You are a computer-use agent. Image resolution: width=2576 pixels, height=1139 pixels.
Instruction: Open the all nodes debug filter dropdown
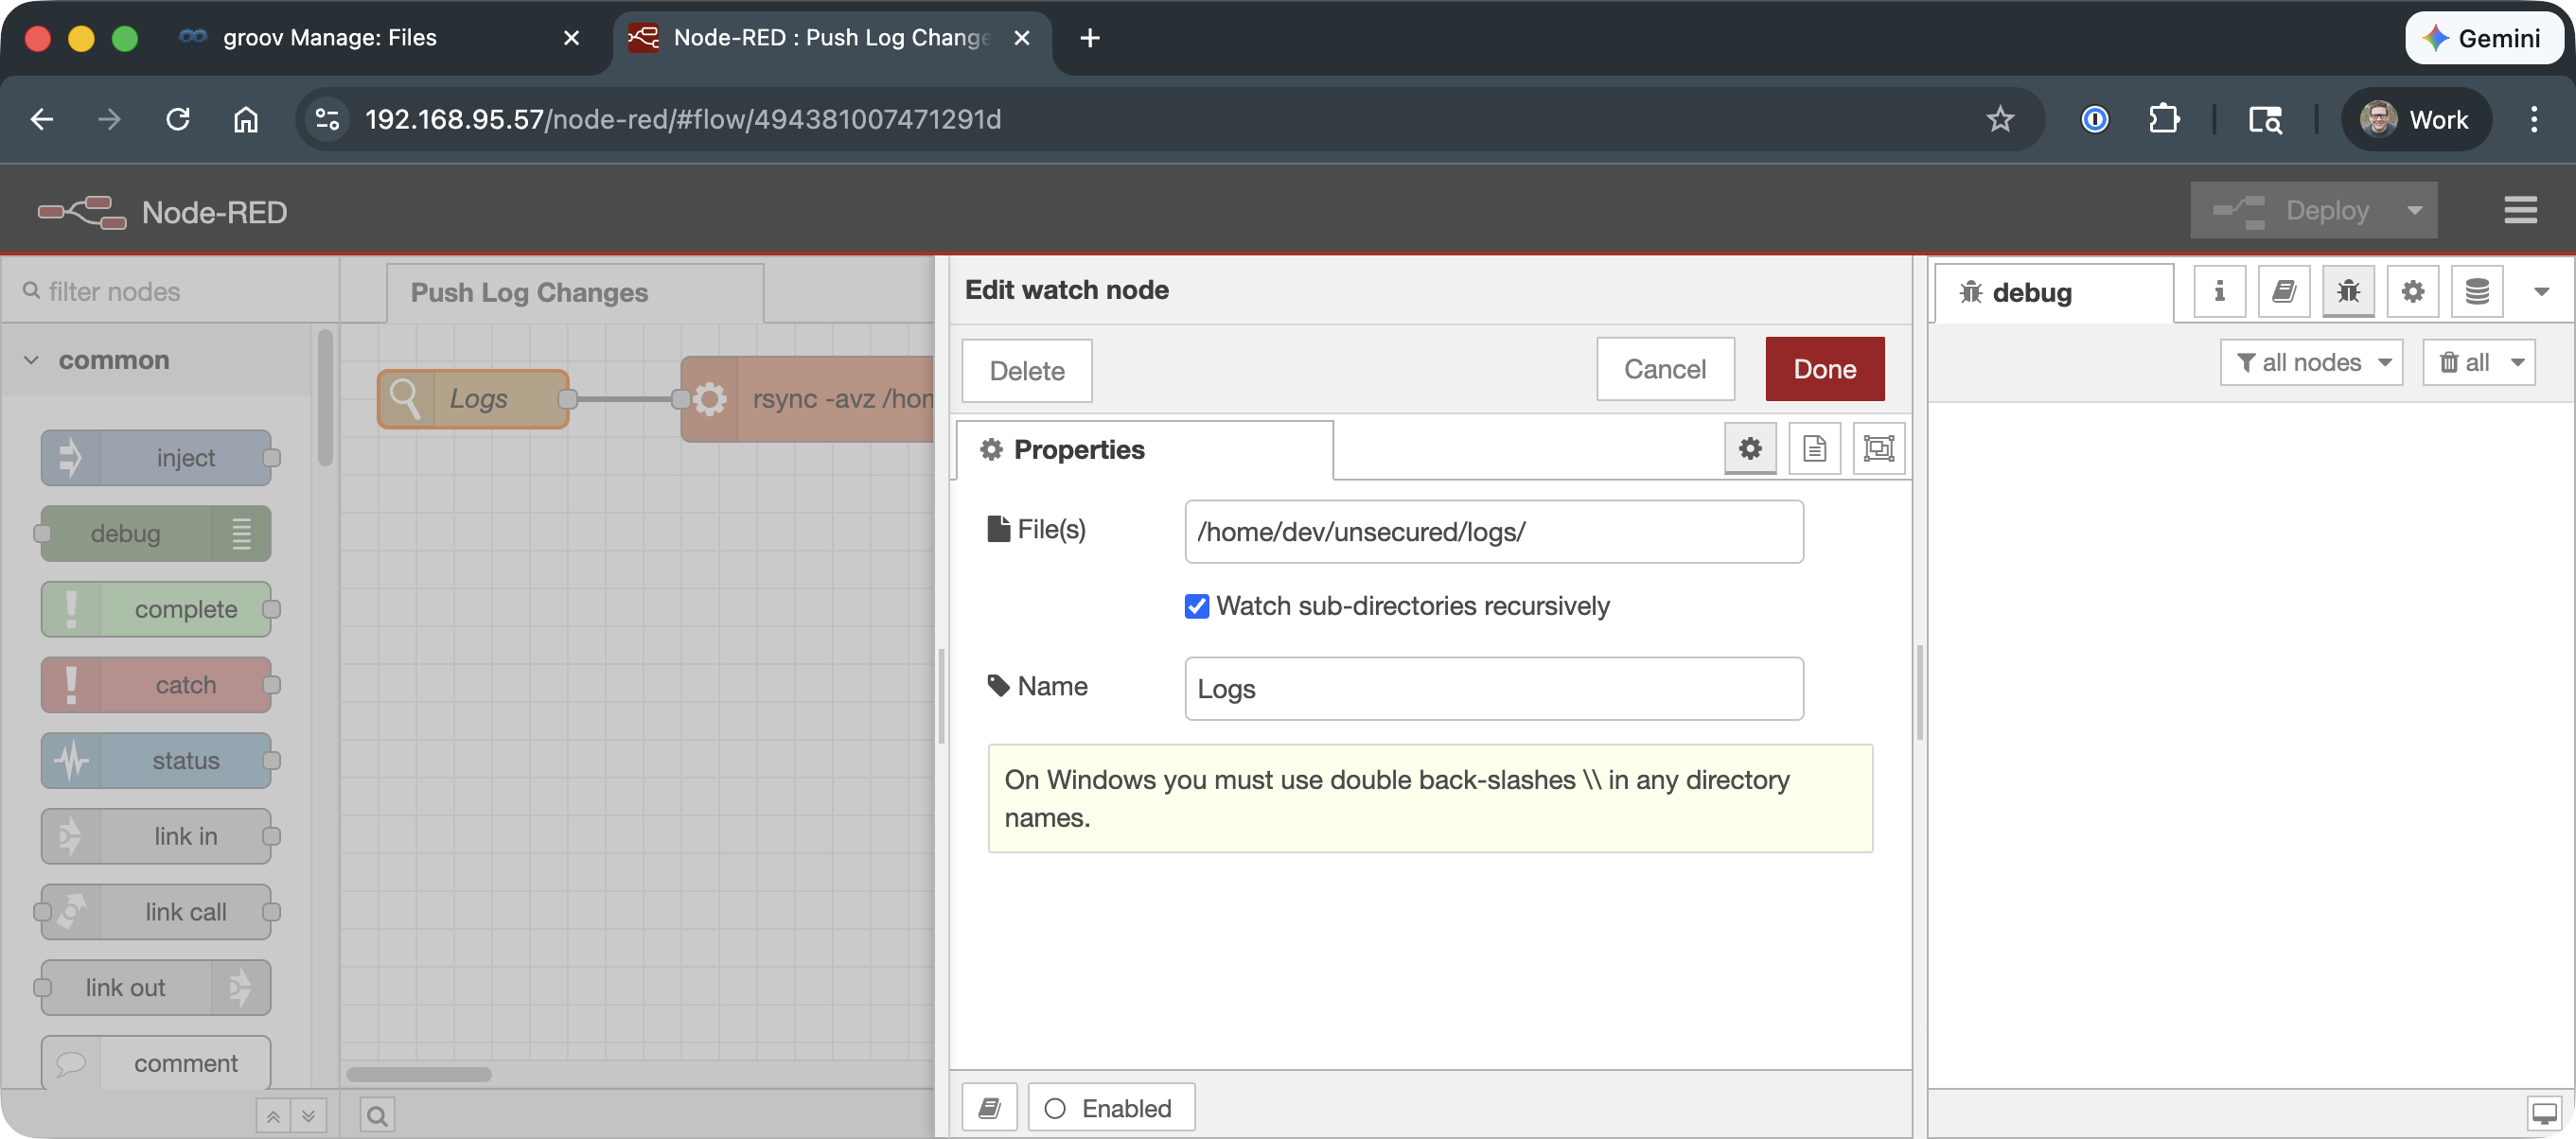[x=2311, y=363]
